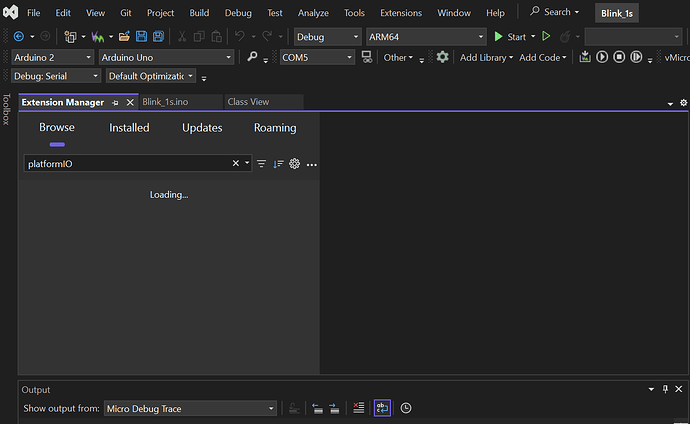The width and height of the screenshot is (690, 424).
Task: Select the Roaming extensions tab
Action: (275, 128)
